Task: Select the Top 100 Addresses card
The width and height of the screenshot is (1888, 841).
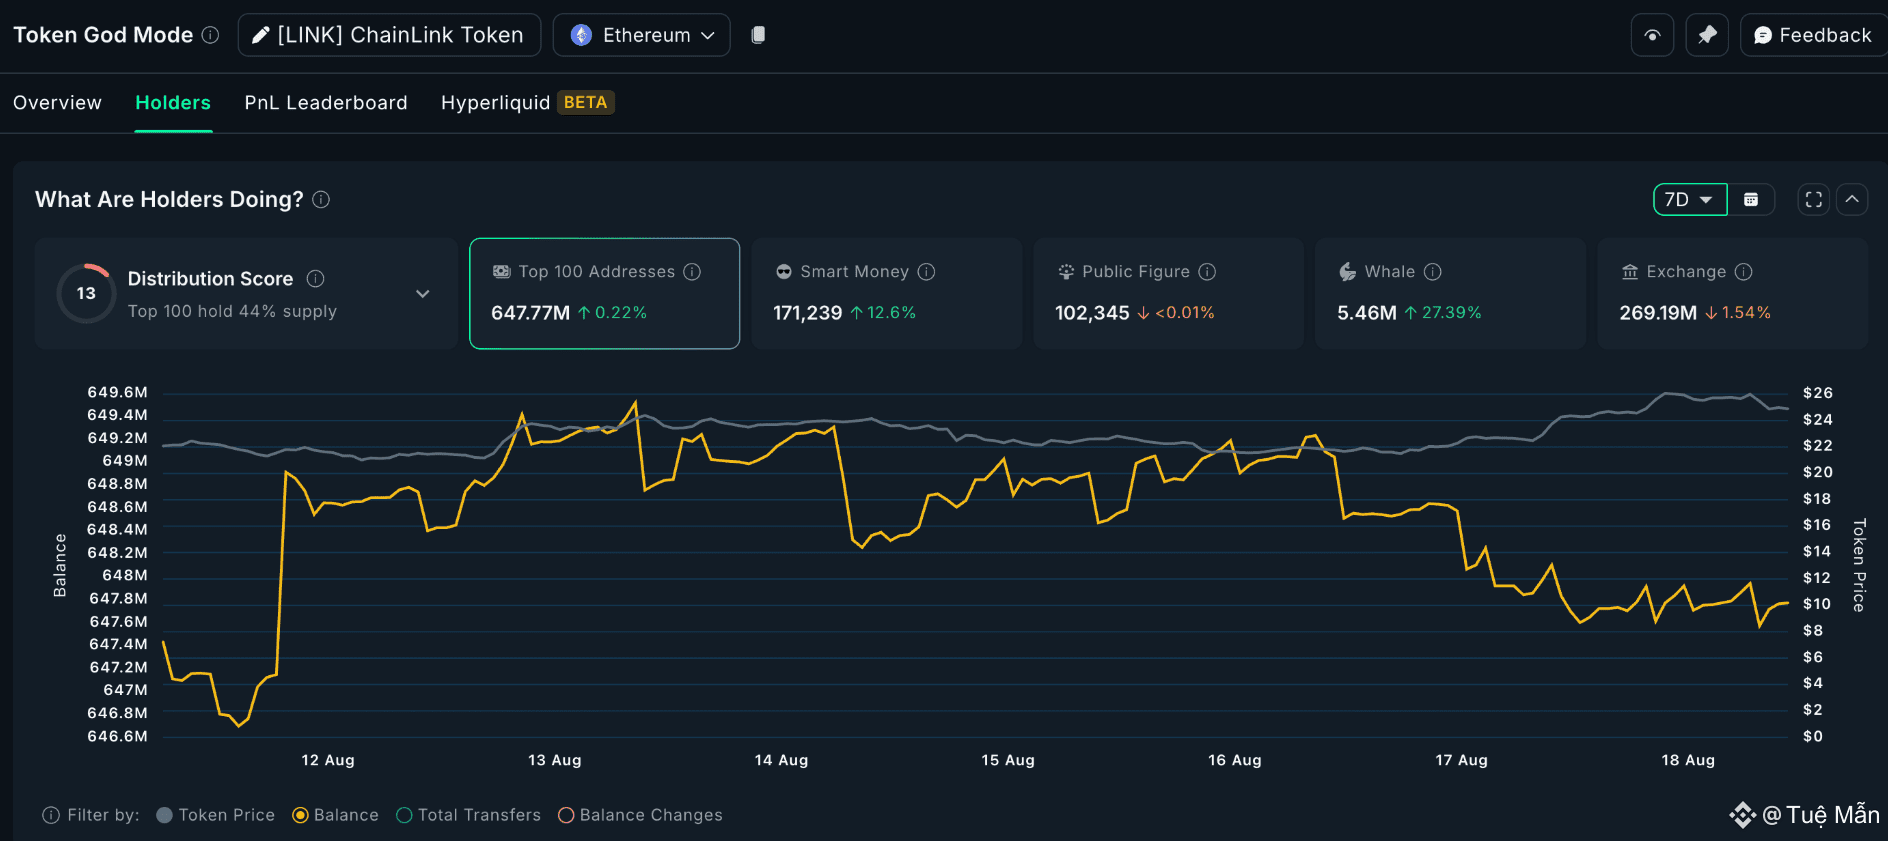Action: (605, 293)
